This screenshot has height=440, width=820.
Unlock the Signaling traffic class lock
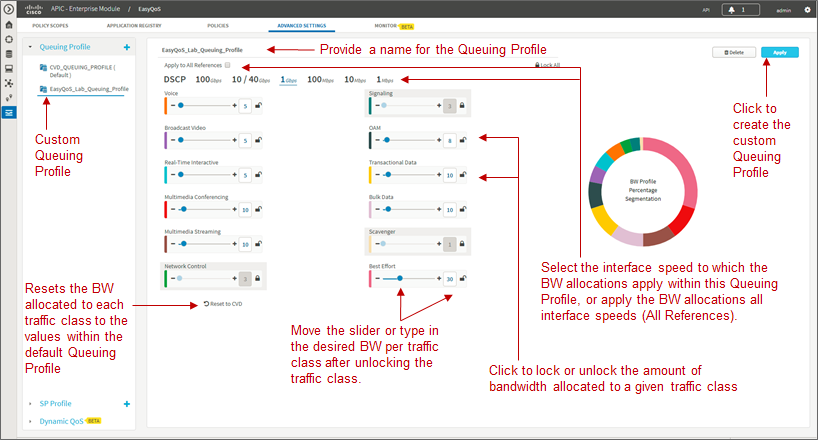click(x=462, y=106)
